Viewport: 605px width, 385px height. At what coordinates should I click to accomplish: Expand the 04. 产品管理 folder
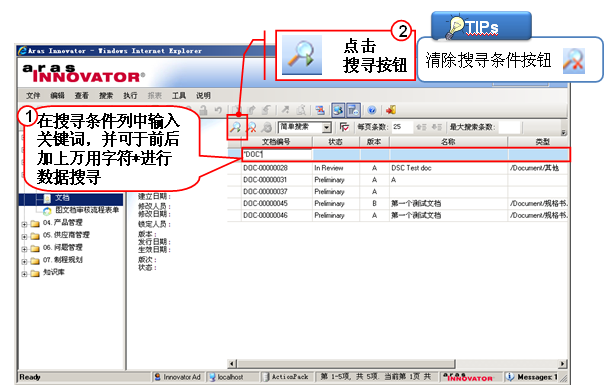coord(24,224)
